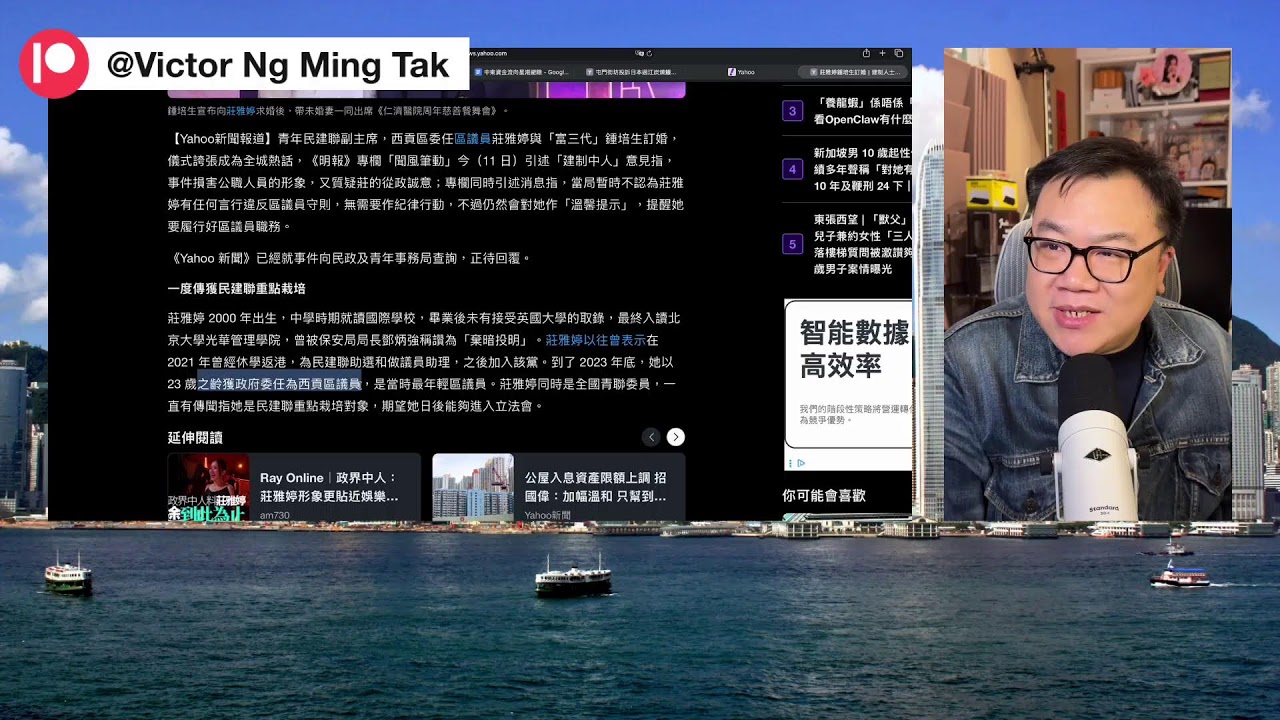Click the Patreon logo icon
Screen dimensions: 1280x720
tap(54, 64)
